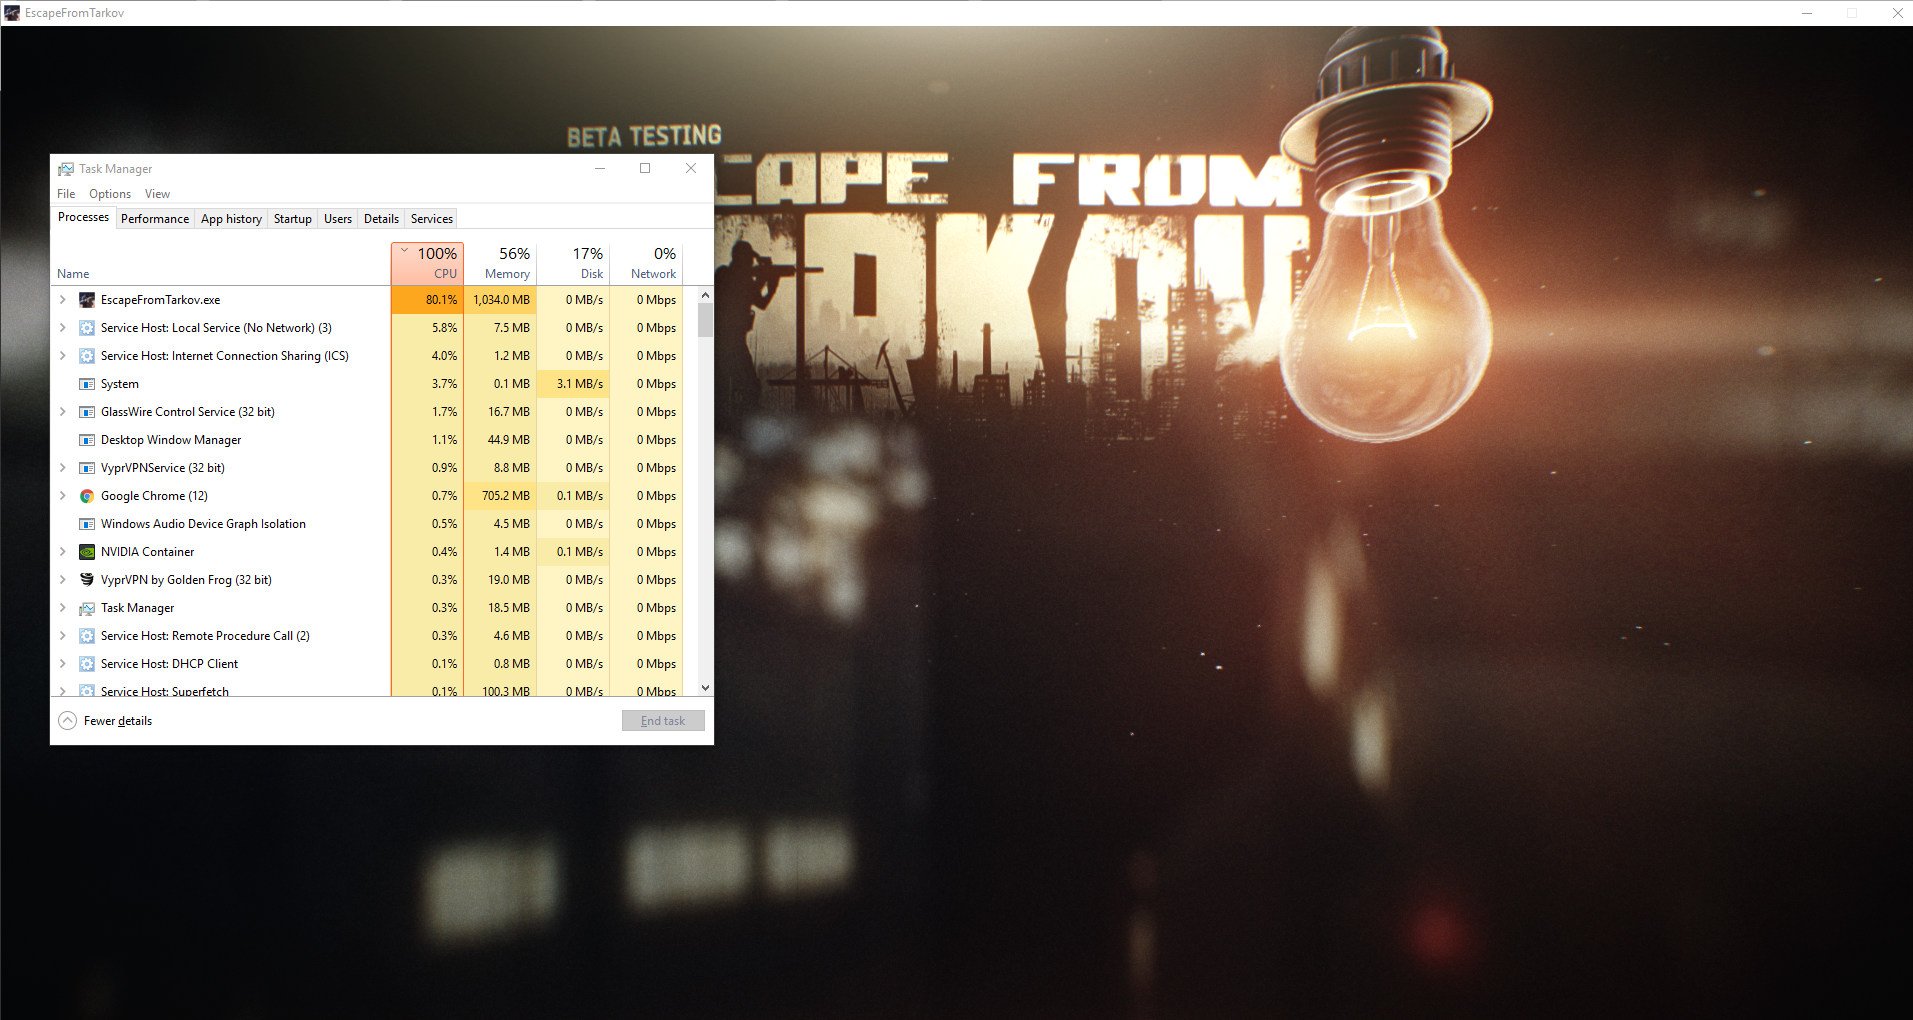Click the process list scroll up arrow
Viewport: 1913px width, 1020px height.
pos(705,295)
